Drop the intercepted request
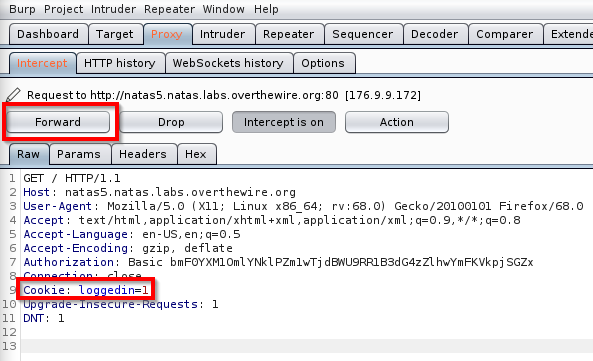This screenshot has width=593, height=361. tap(171, 122)
